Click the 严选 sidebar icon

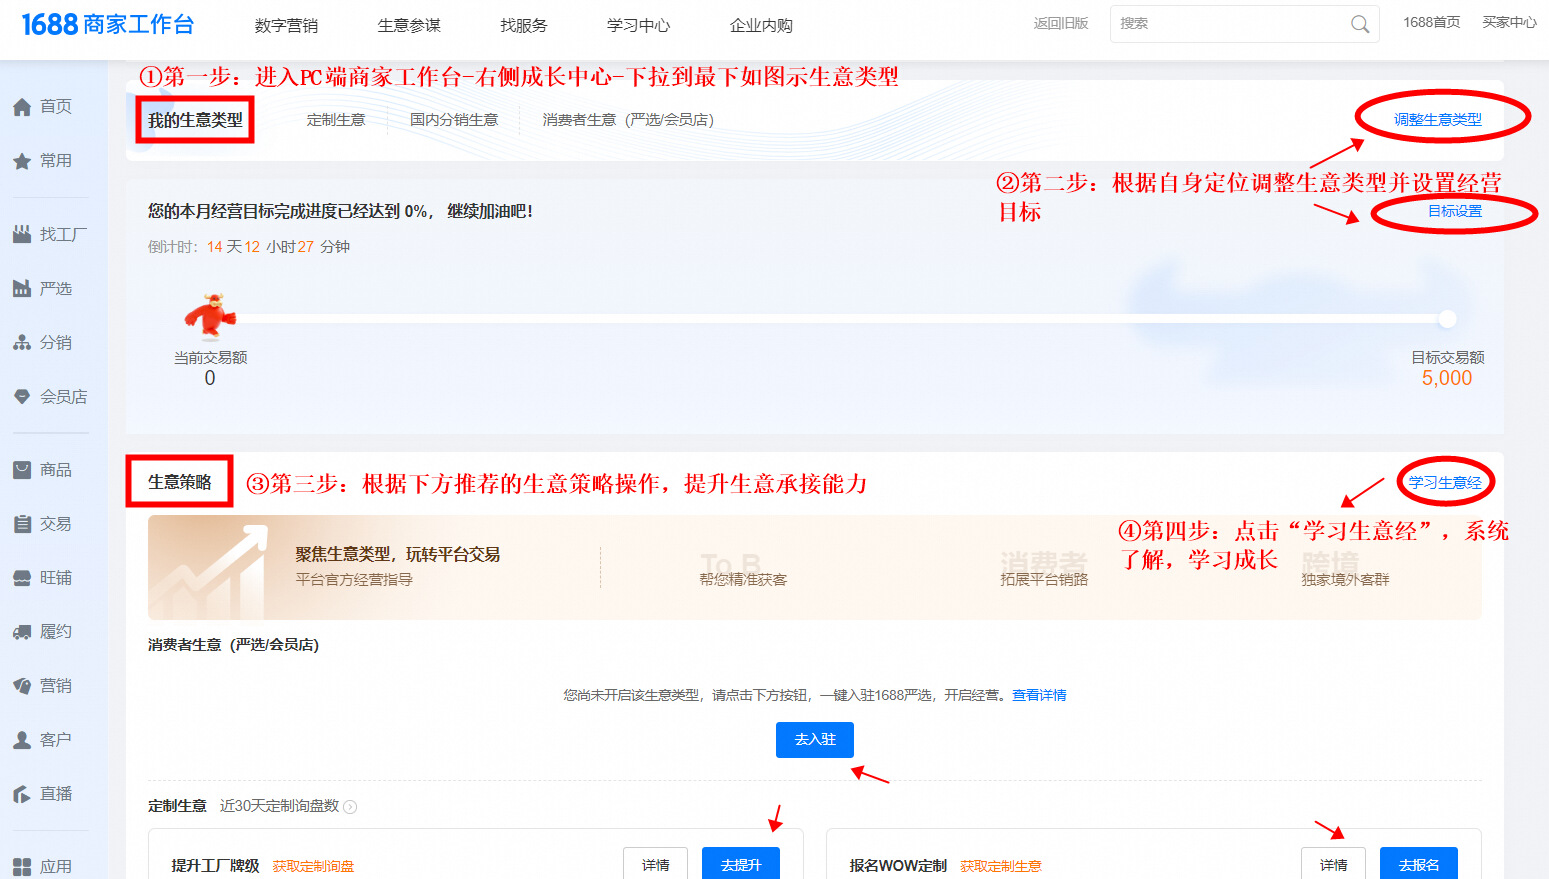(22, 289)
